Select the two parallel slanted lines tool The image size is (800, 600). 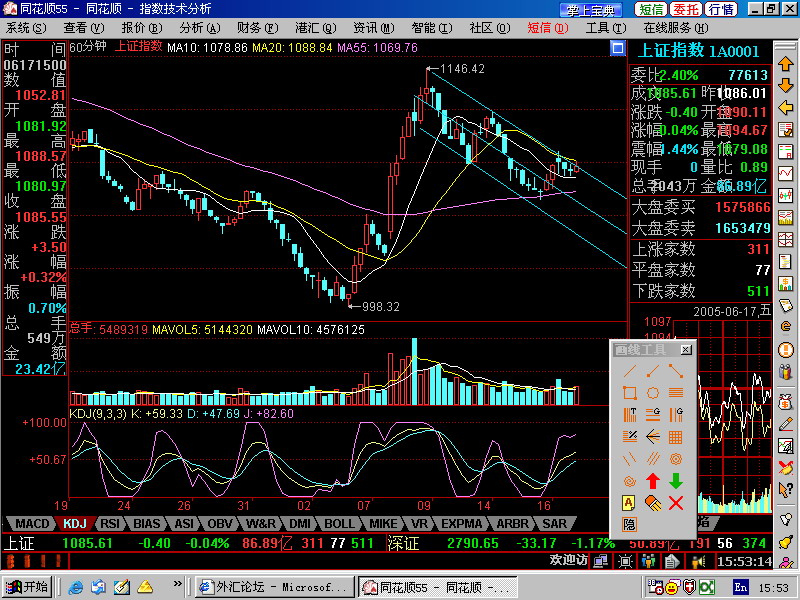[630, 459]
